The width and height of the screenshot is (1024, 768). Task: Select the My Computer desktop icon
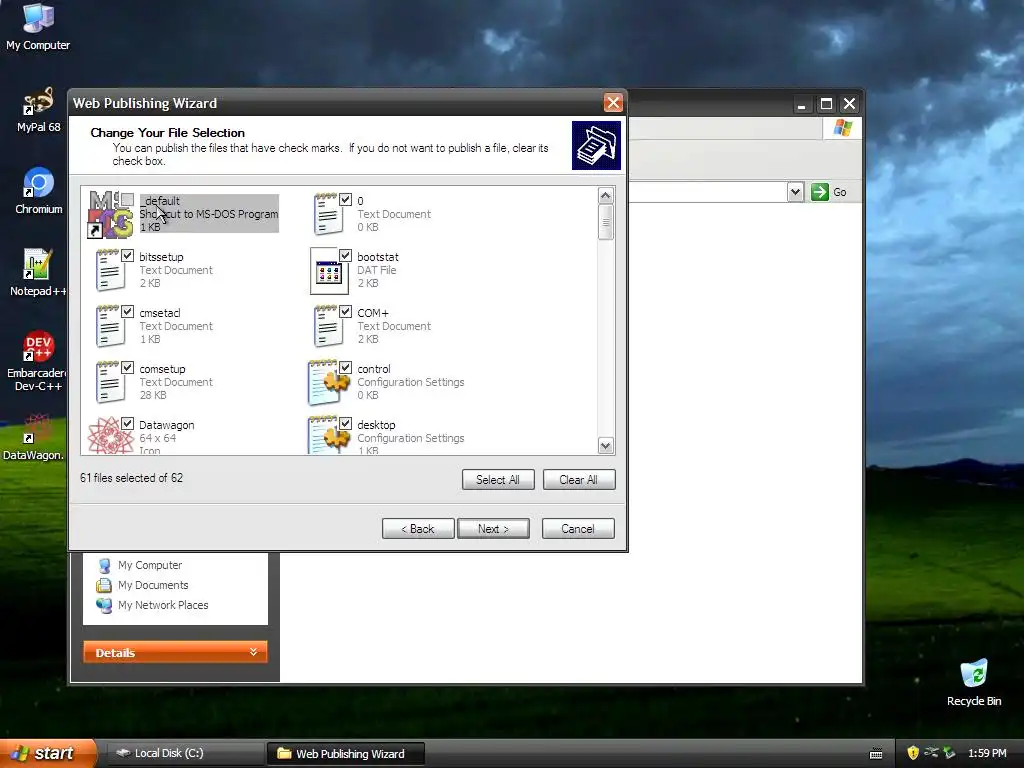pos(38,27)
